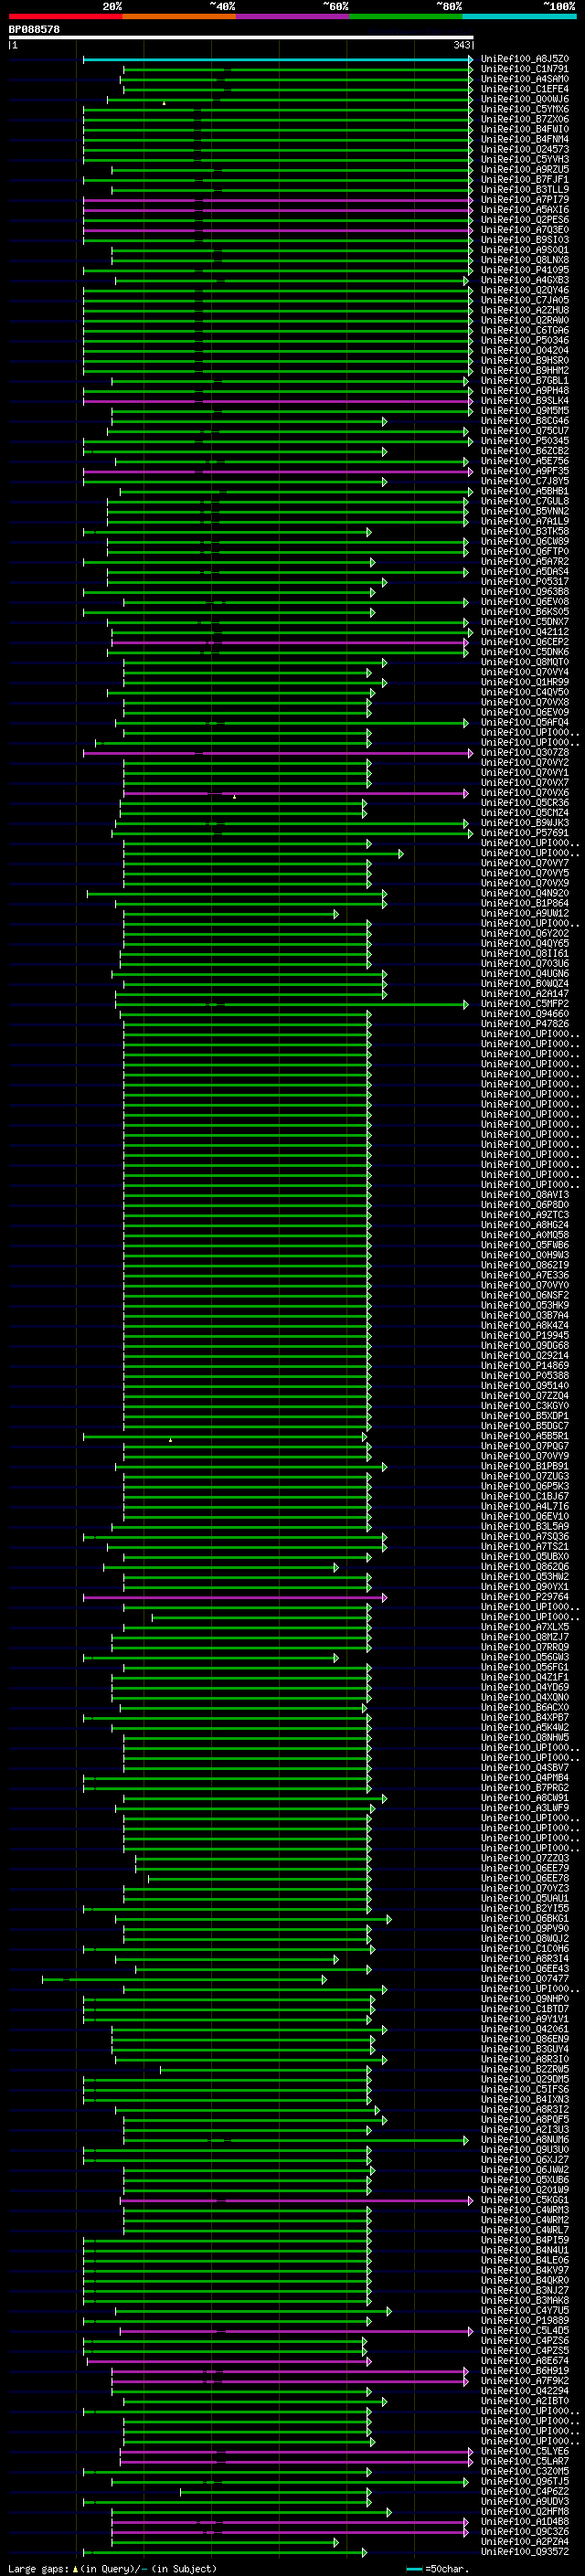
Task: Click the cyan alignment bar for UniRef100_A8J5Z0
Action: 277,59
